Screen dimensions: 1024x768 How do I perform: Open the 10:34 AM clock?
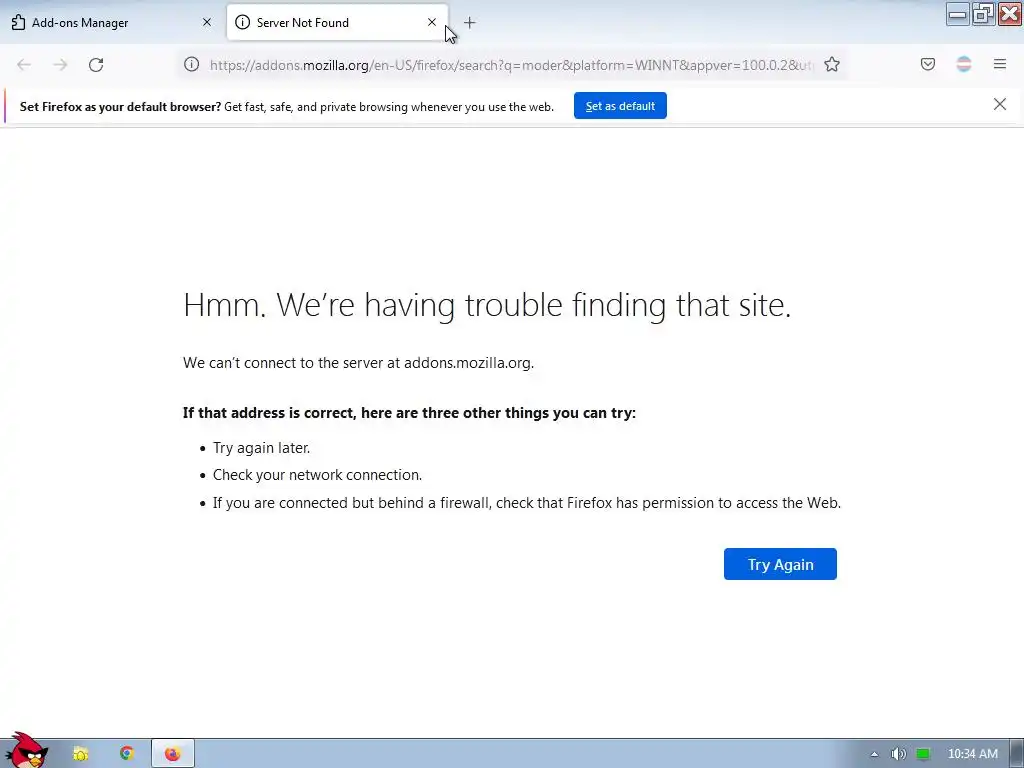972,754
